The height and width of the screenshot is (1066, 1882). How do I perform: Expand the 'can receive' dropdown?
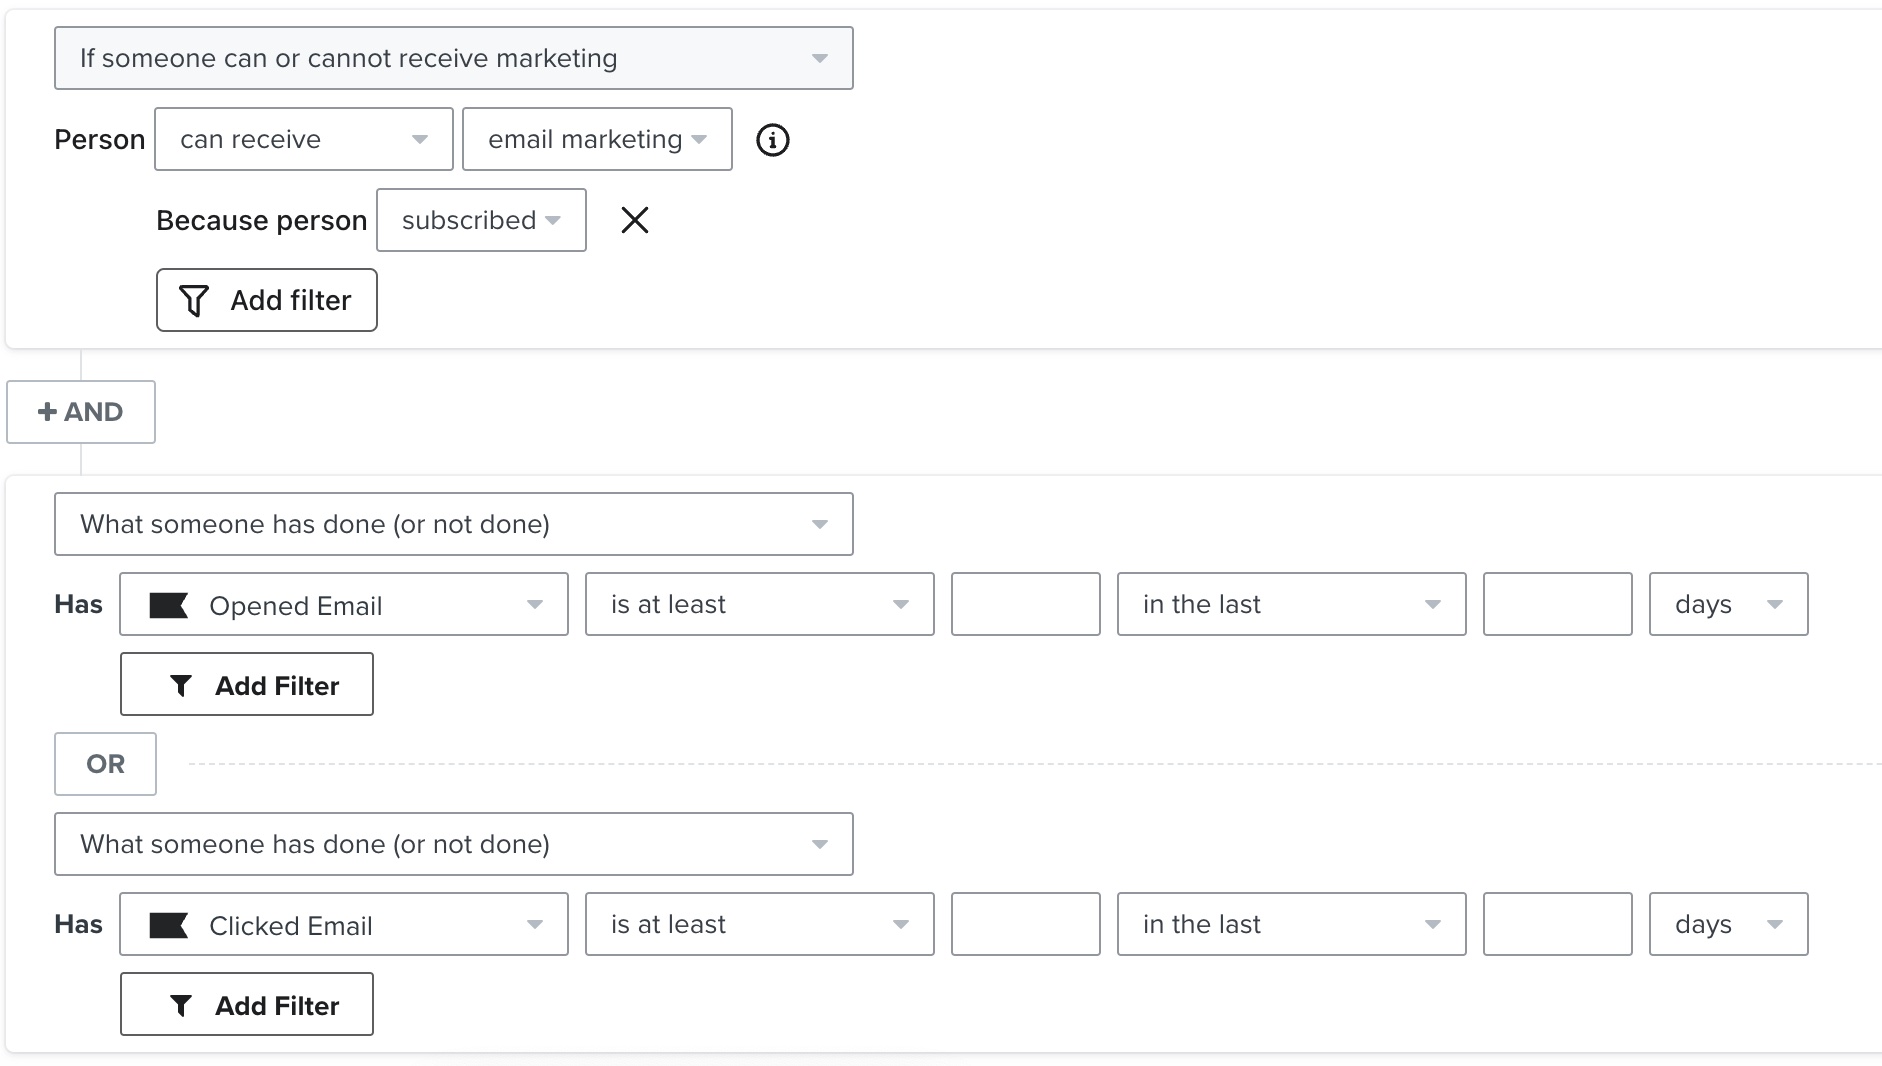point(303,139)
